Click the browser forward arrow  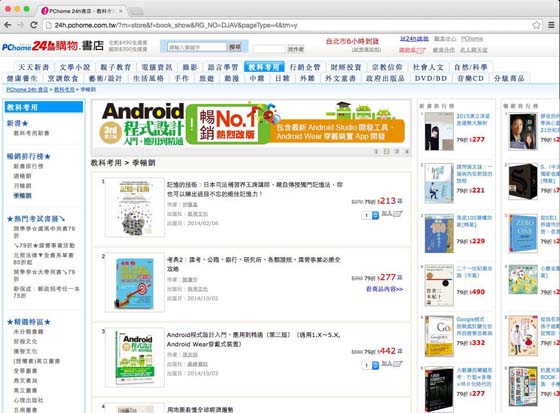coord(21,25)
